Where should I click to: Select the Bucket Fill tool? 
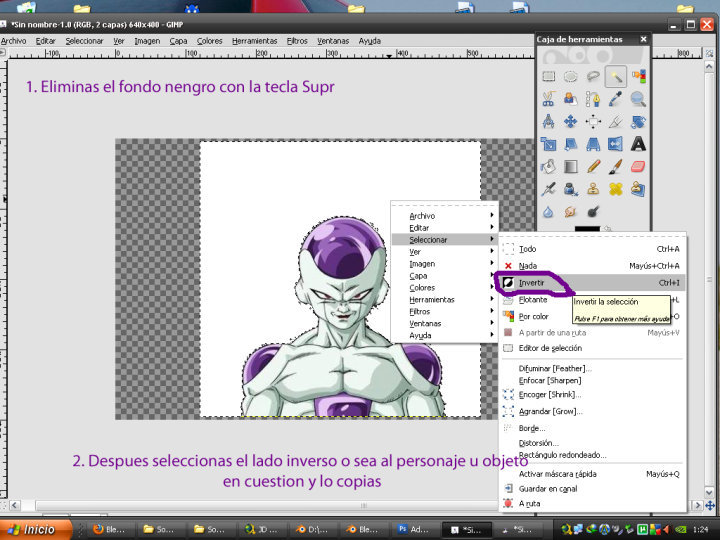click(x=548, y=166)
